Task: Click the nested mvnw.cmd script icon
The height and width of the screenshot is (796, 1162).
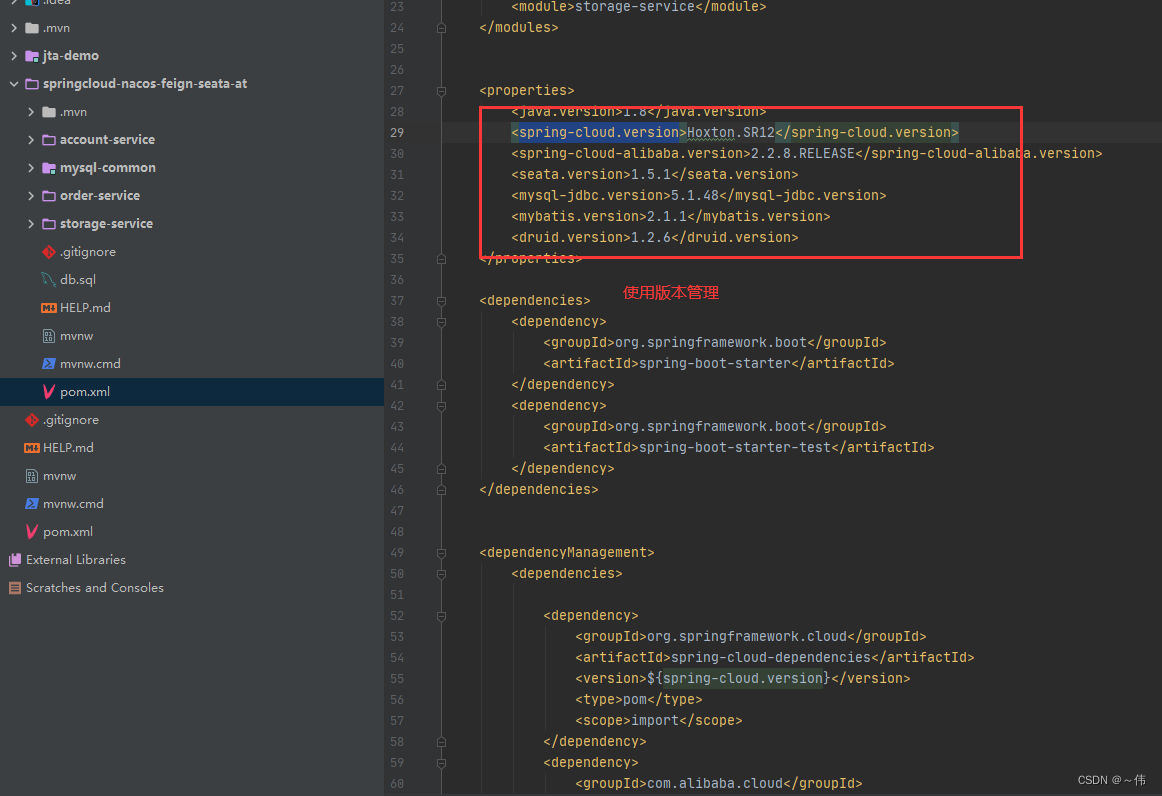Action: (x=49, y=364)
